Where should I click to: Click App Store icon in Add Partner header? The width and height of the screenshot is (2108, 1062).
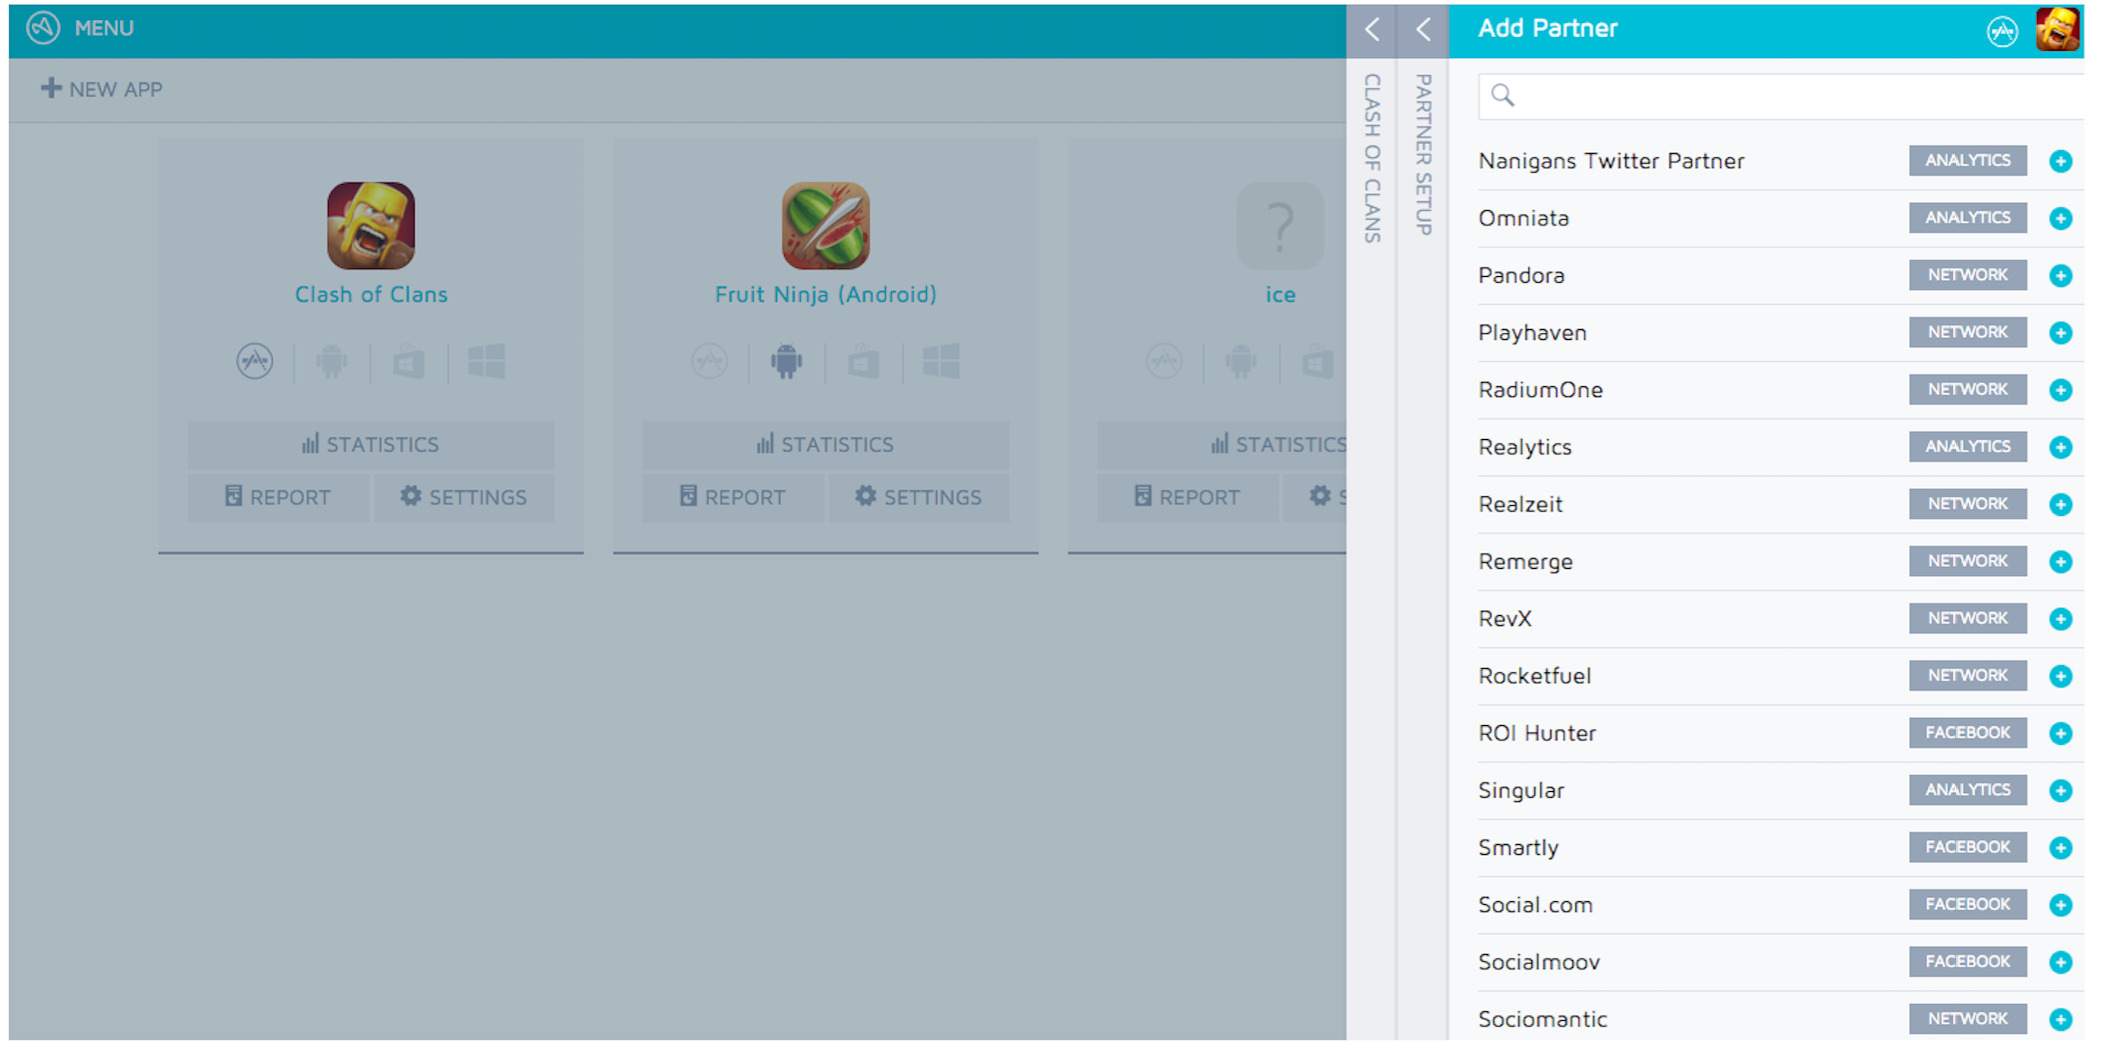(2002, 32)
